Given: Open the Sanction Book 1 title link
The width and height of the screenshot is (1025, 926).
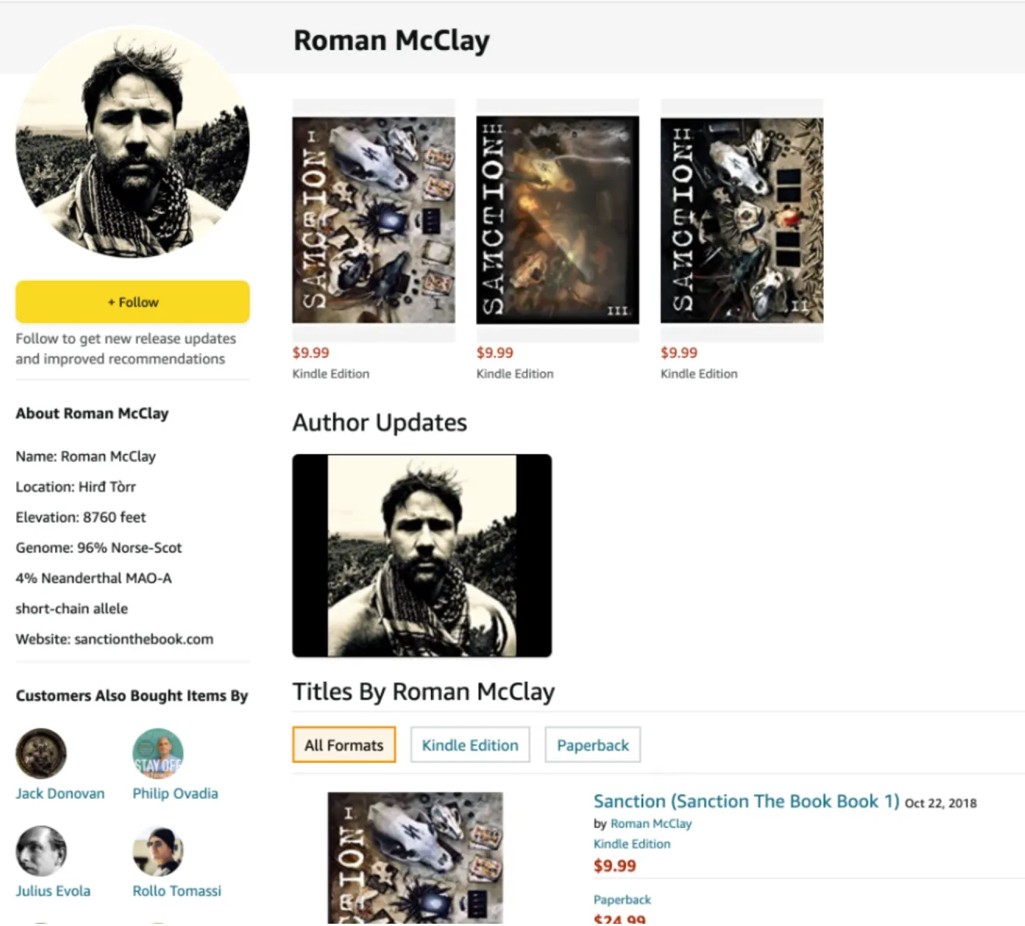Looking at the screenshot, I should [x=747, y=801].
